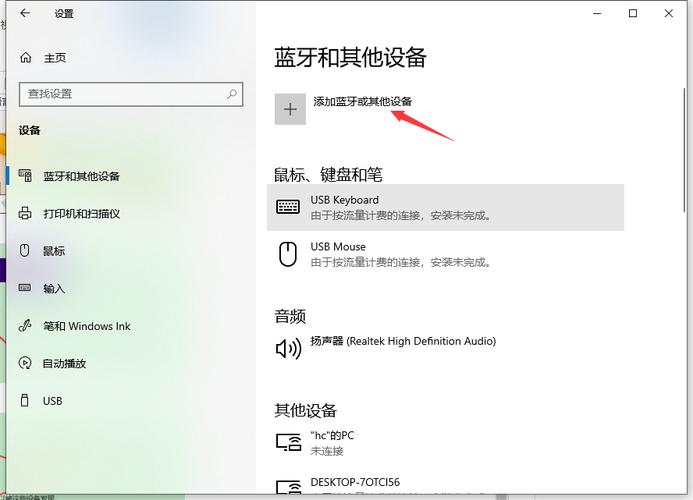Select the printer icon in sidebar
Screen dimensions: 693x500
pos(25,213)
